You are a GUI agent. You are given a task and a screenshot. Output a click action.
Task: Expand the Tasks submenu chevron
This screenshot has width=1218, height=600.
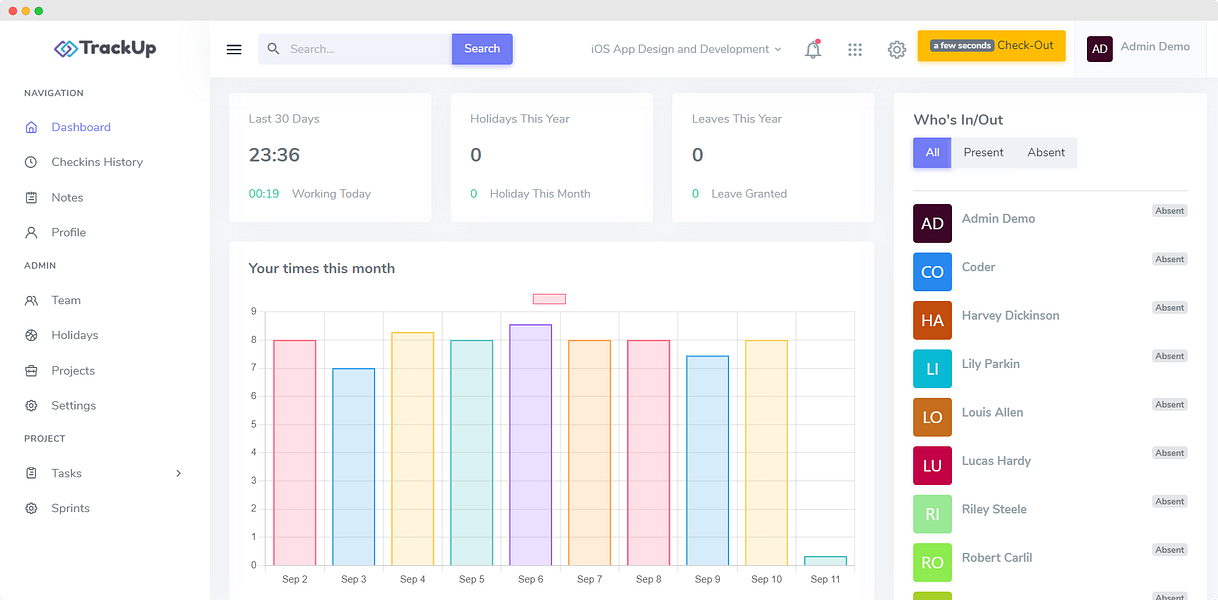tap(179, 473)
